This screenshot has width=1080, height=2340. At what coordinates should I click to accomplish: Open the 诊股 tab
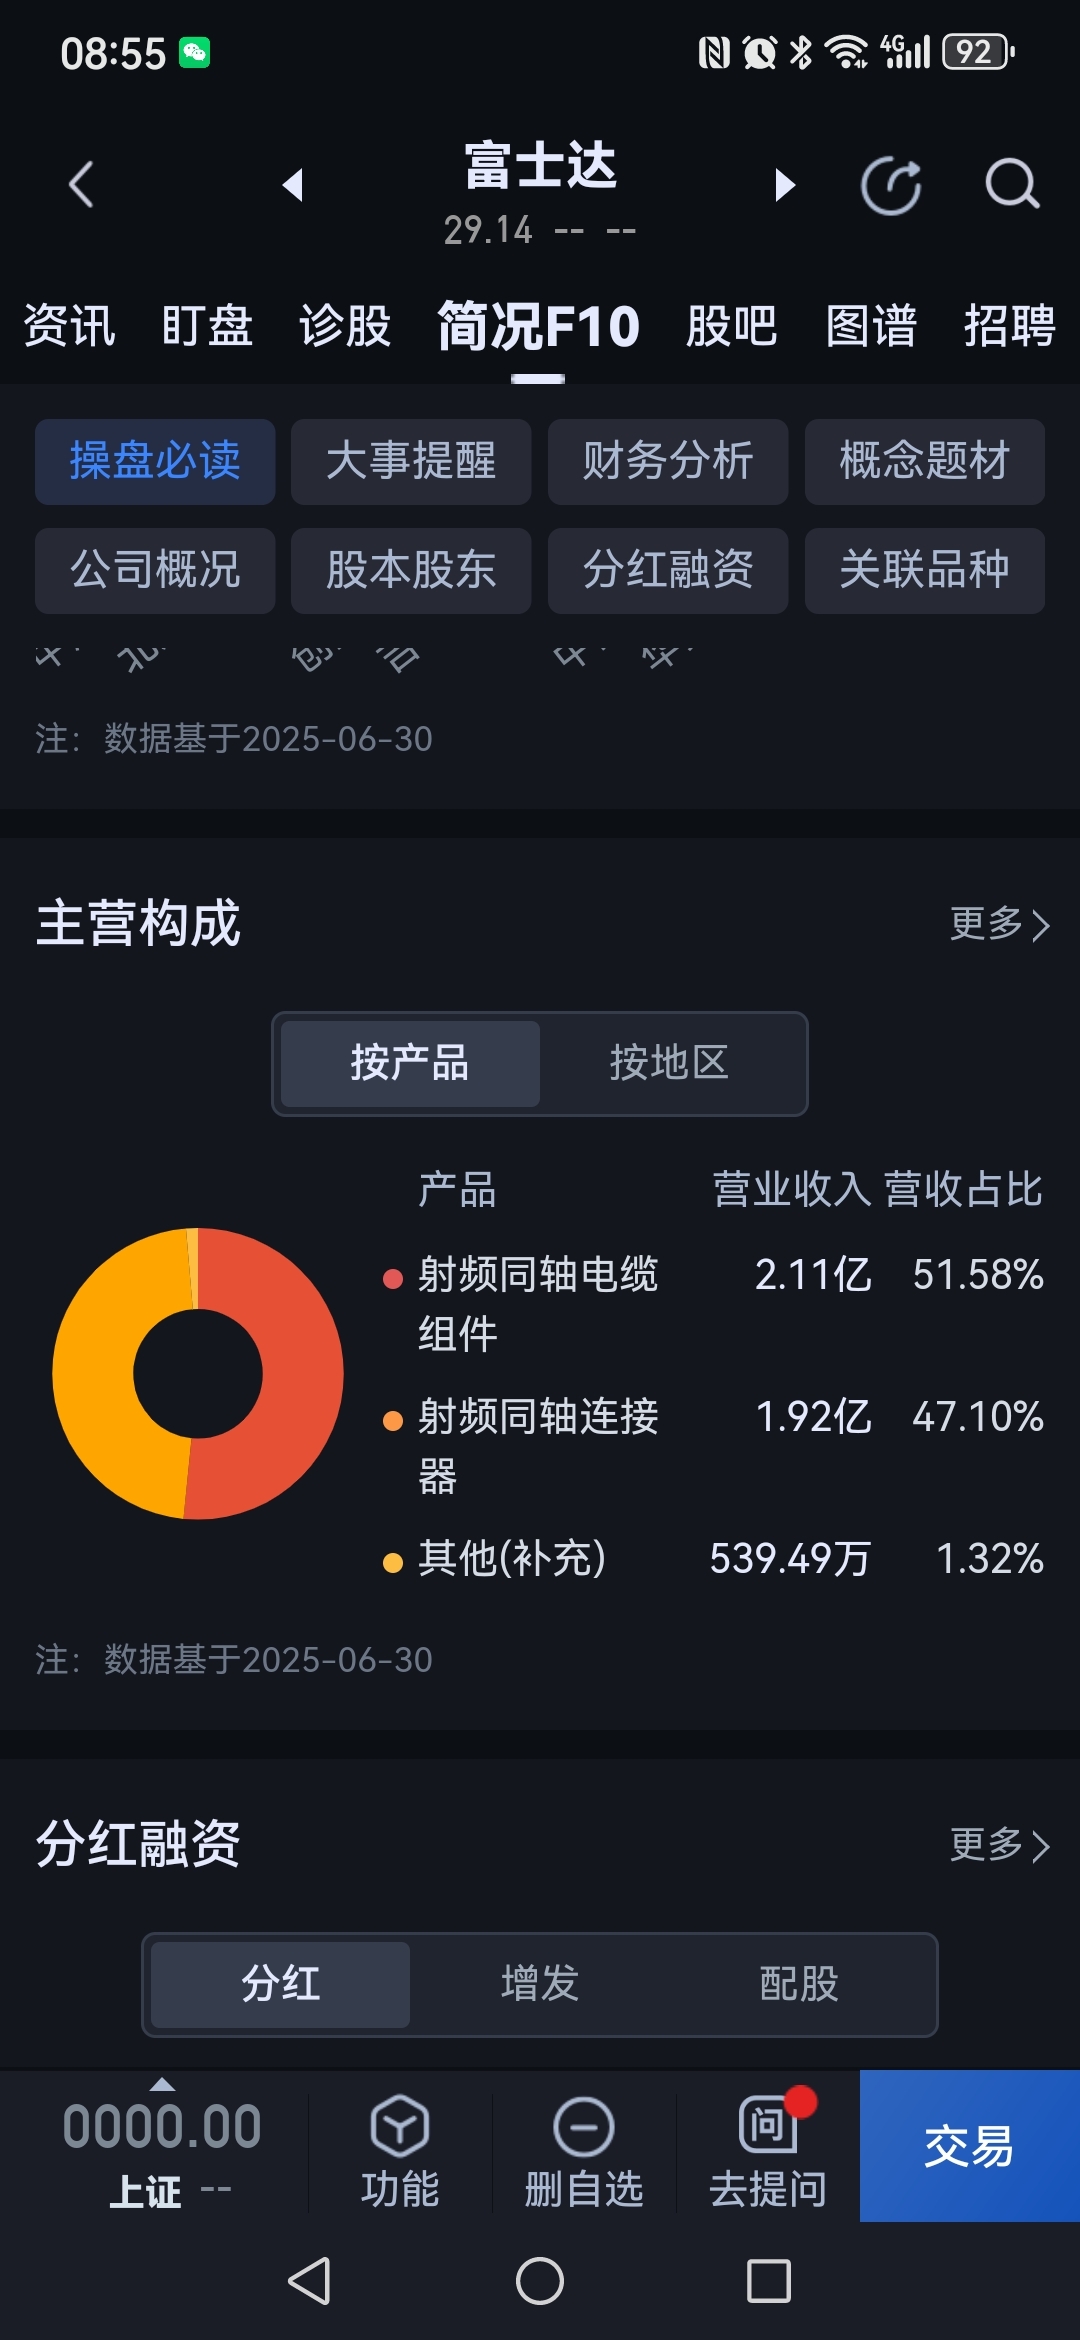tap(345, 326)
